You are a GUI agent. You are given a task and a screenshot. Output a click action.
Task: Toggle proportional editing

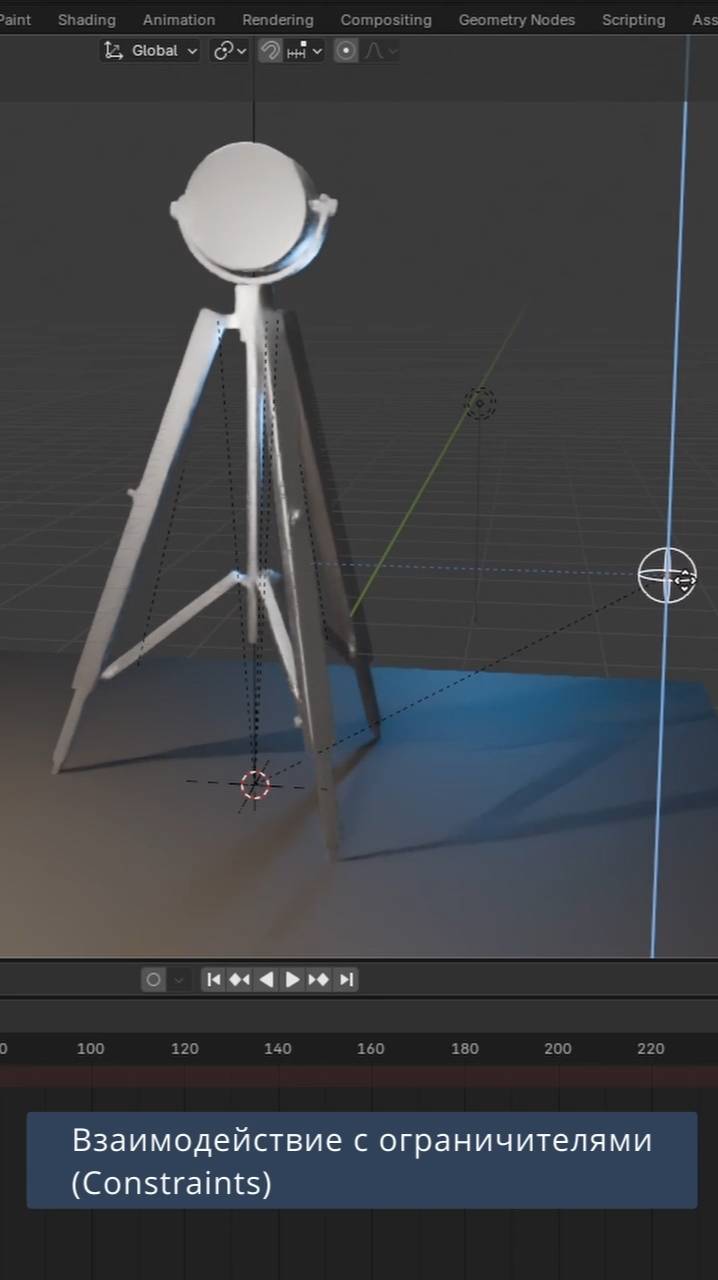tap(346, 51)
